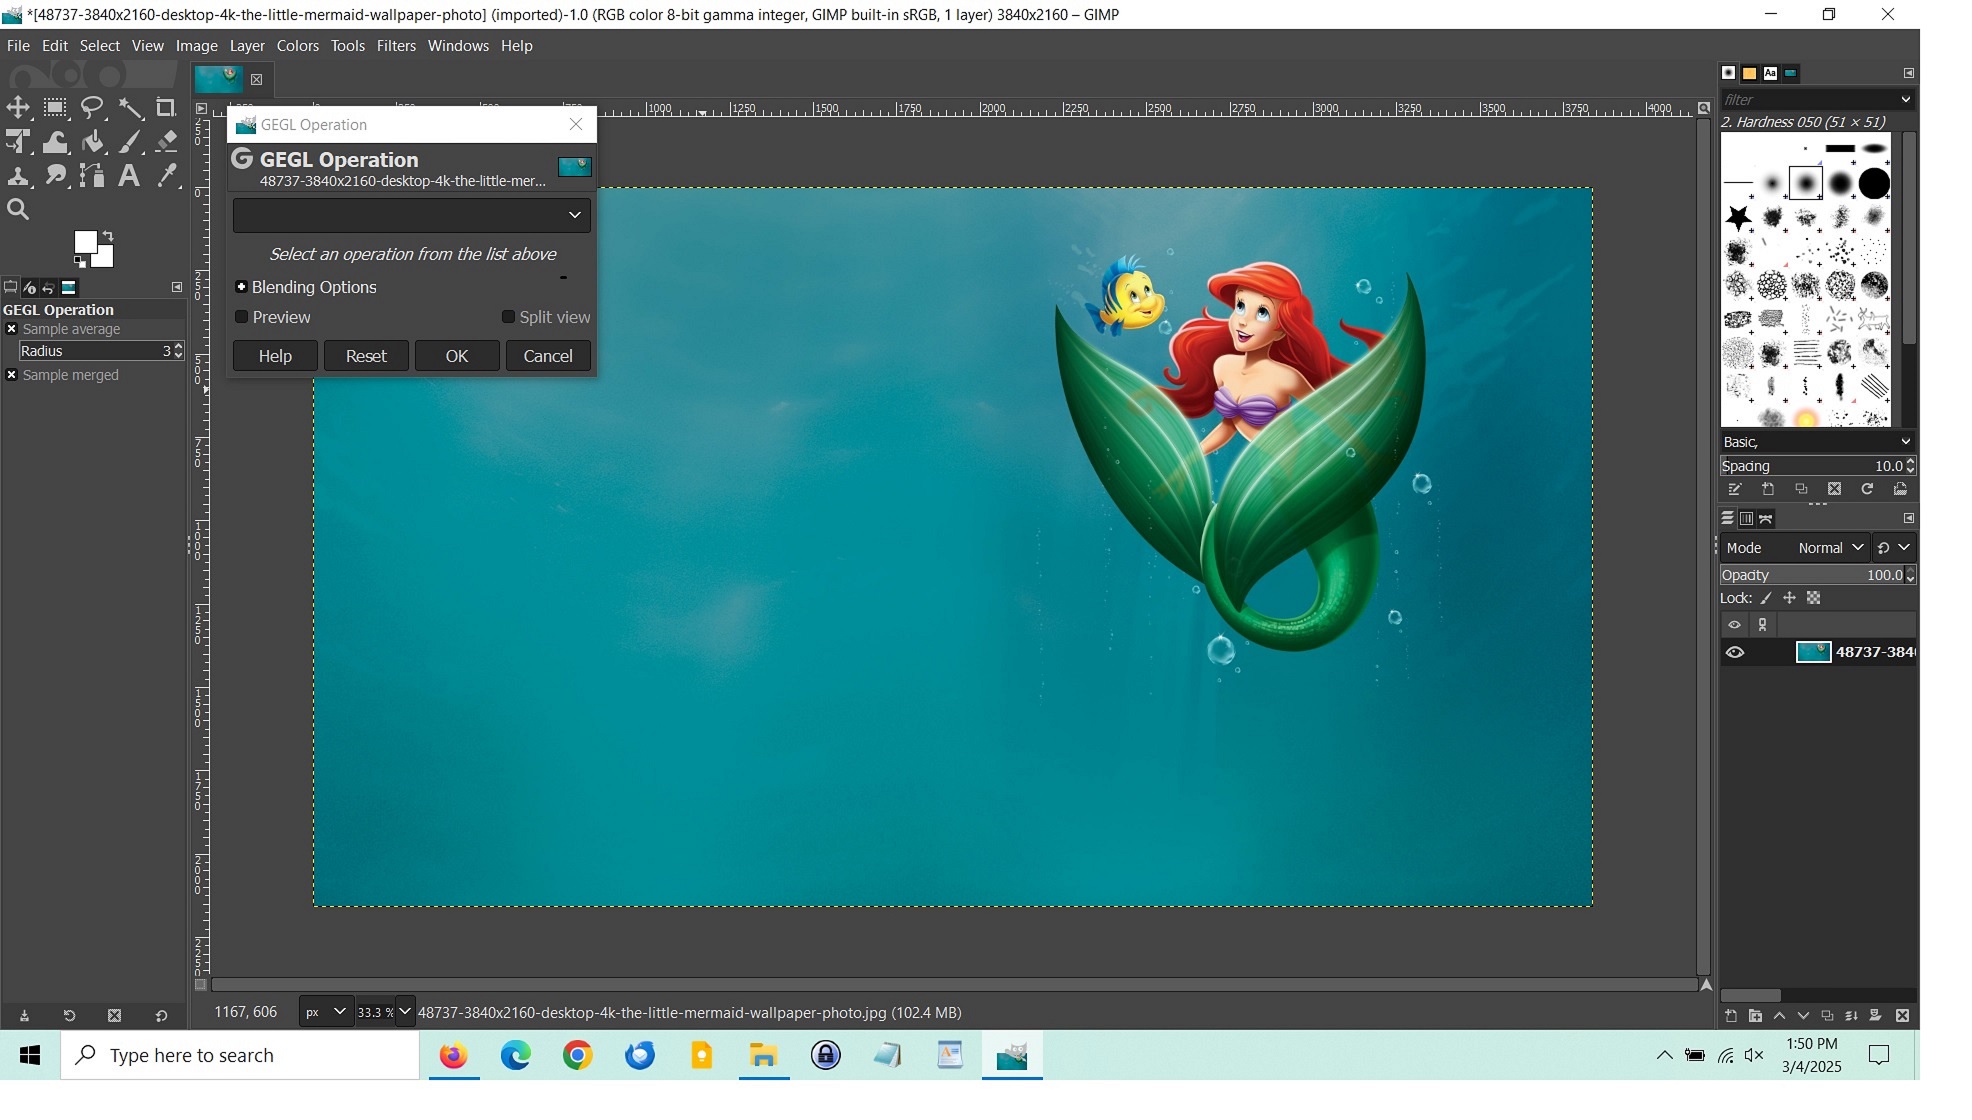Activate the Eraser tool
Viewport: 1972px width, 1120px height.
166,142
